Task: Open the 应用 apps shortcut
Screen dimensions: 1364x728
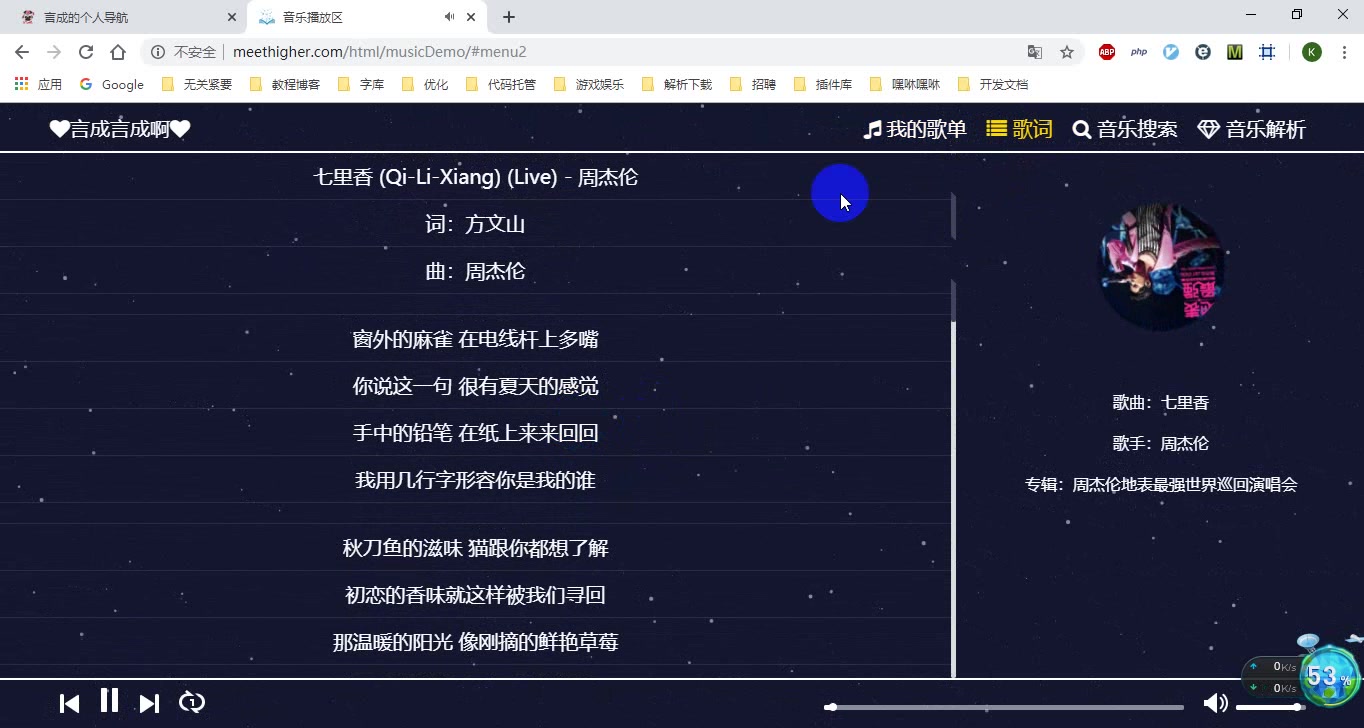Action: (38, 84)
